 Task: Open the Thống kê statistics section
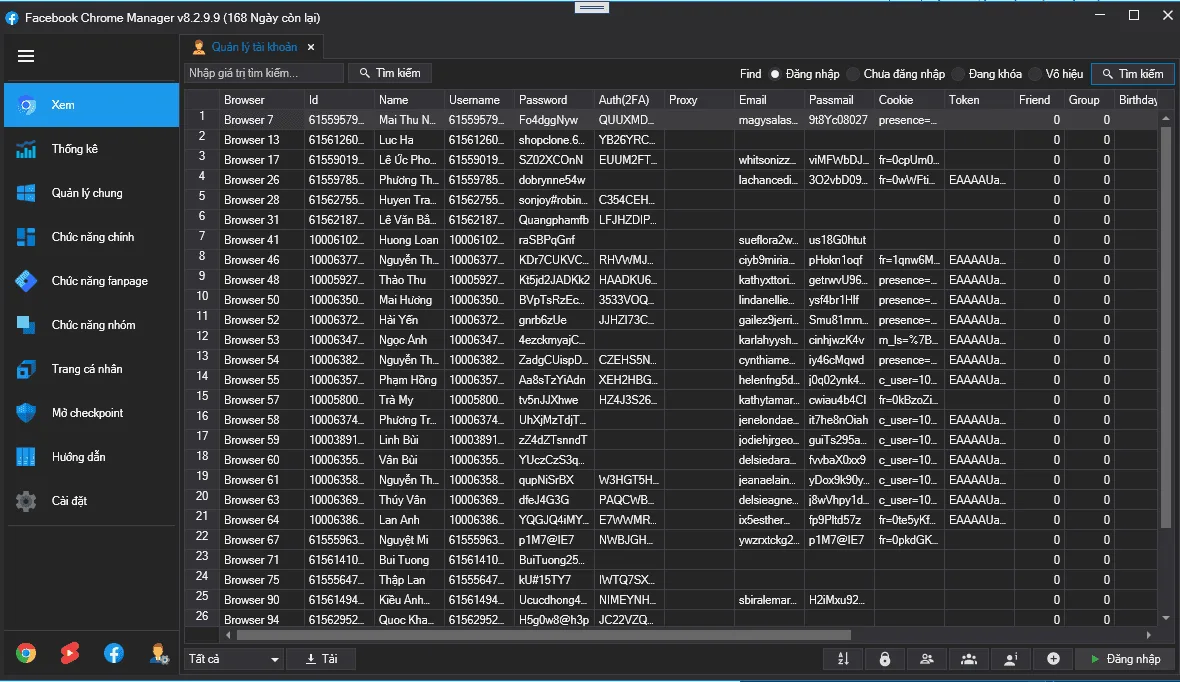tap(91, 149)
